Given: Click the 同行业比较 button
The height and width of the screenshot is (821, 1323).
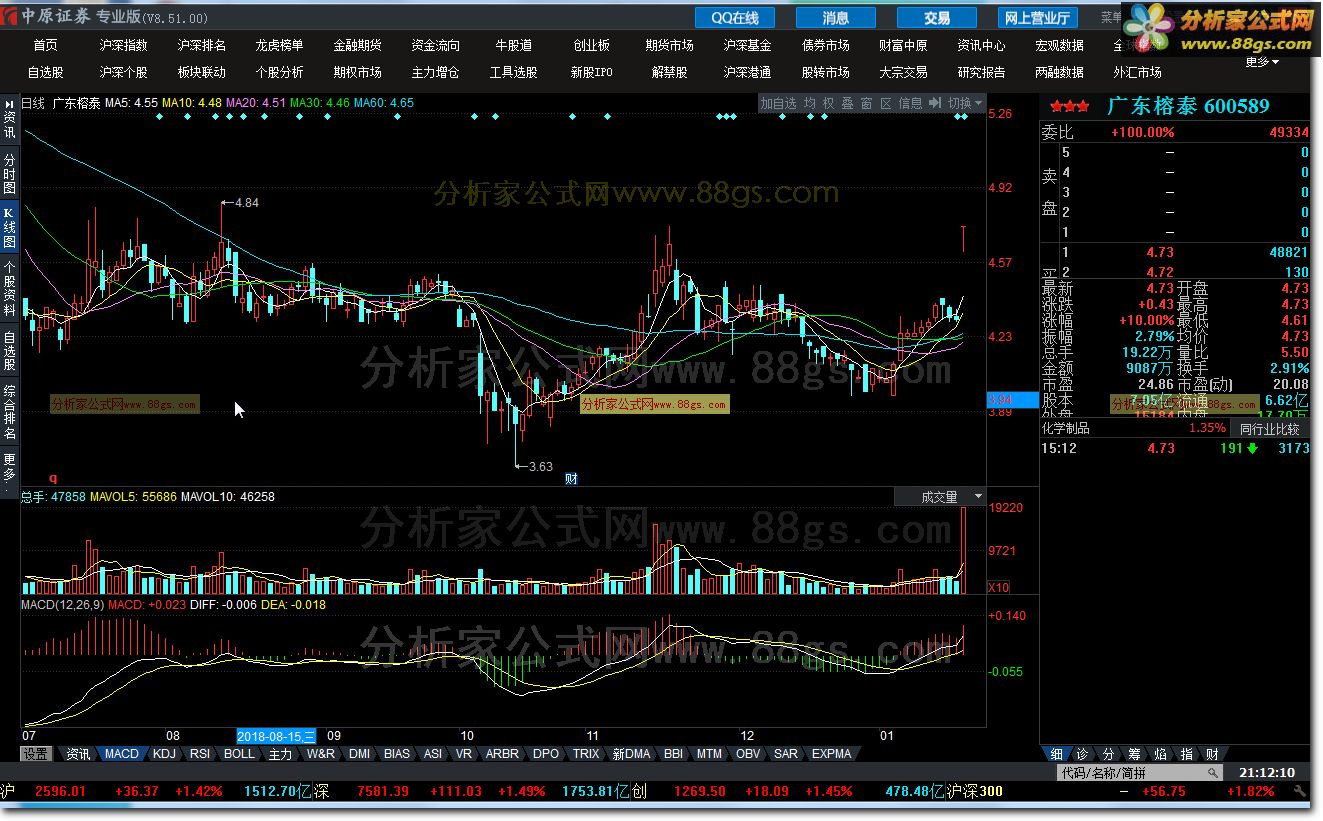Looking at the screenshot, I should click(x=1270, y=429).
